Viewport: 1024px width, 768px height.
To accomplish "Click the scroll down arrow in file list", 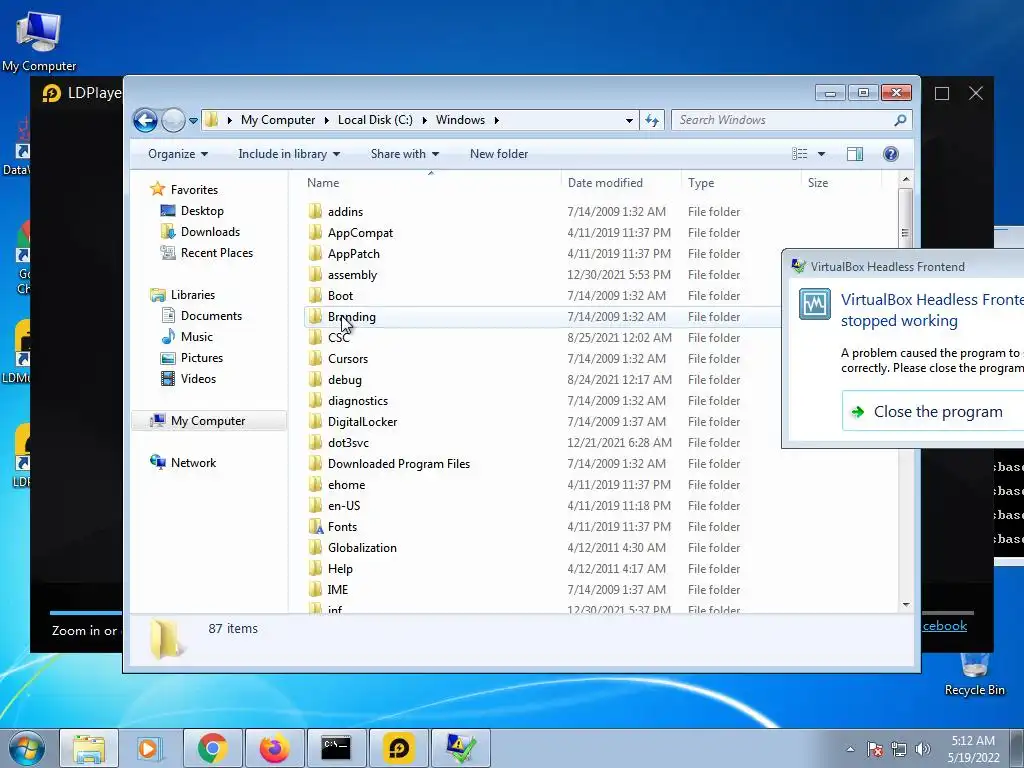I will tap(906, 605).
